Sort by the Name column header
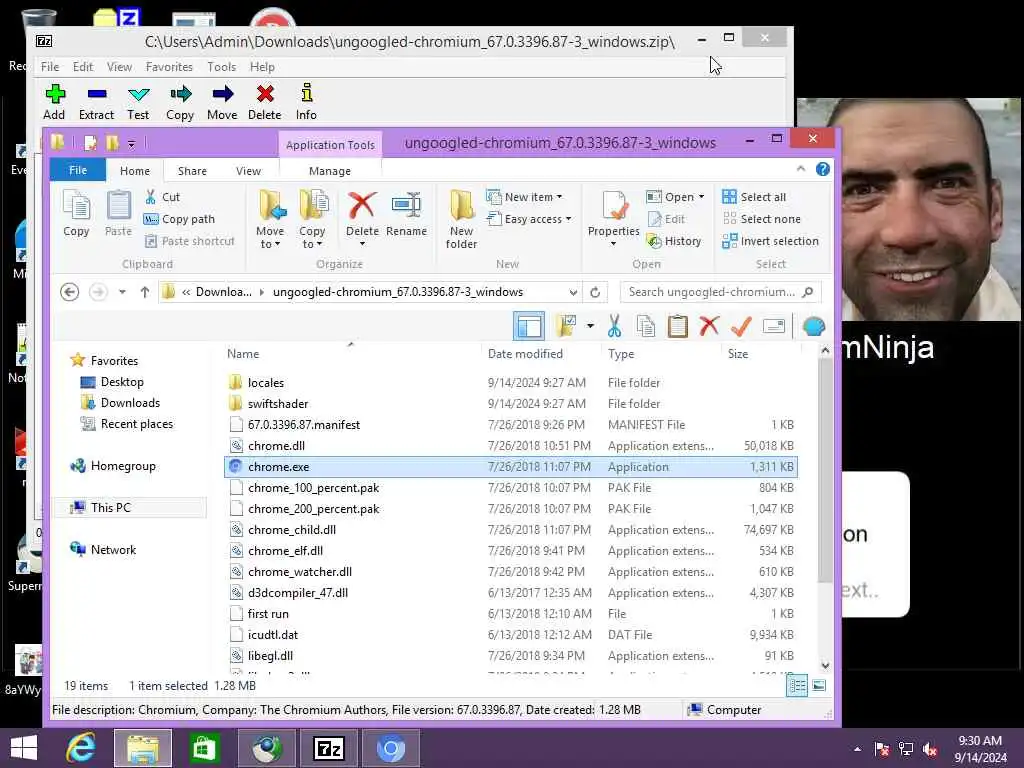1024x768 pixels. point(243,353)
